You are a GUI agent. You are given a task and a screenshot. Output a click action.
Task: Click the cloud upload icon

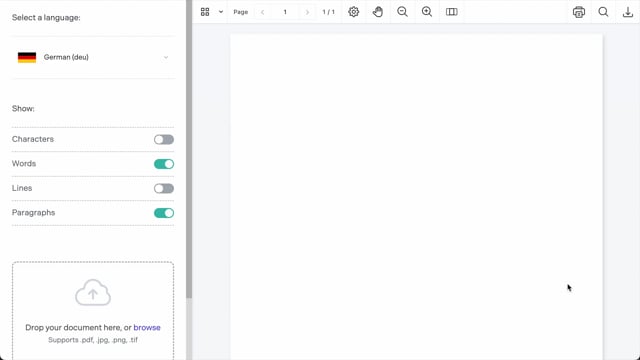[93, 292]
